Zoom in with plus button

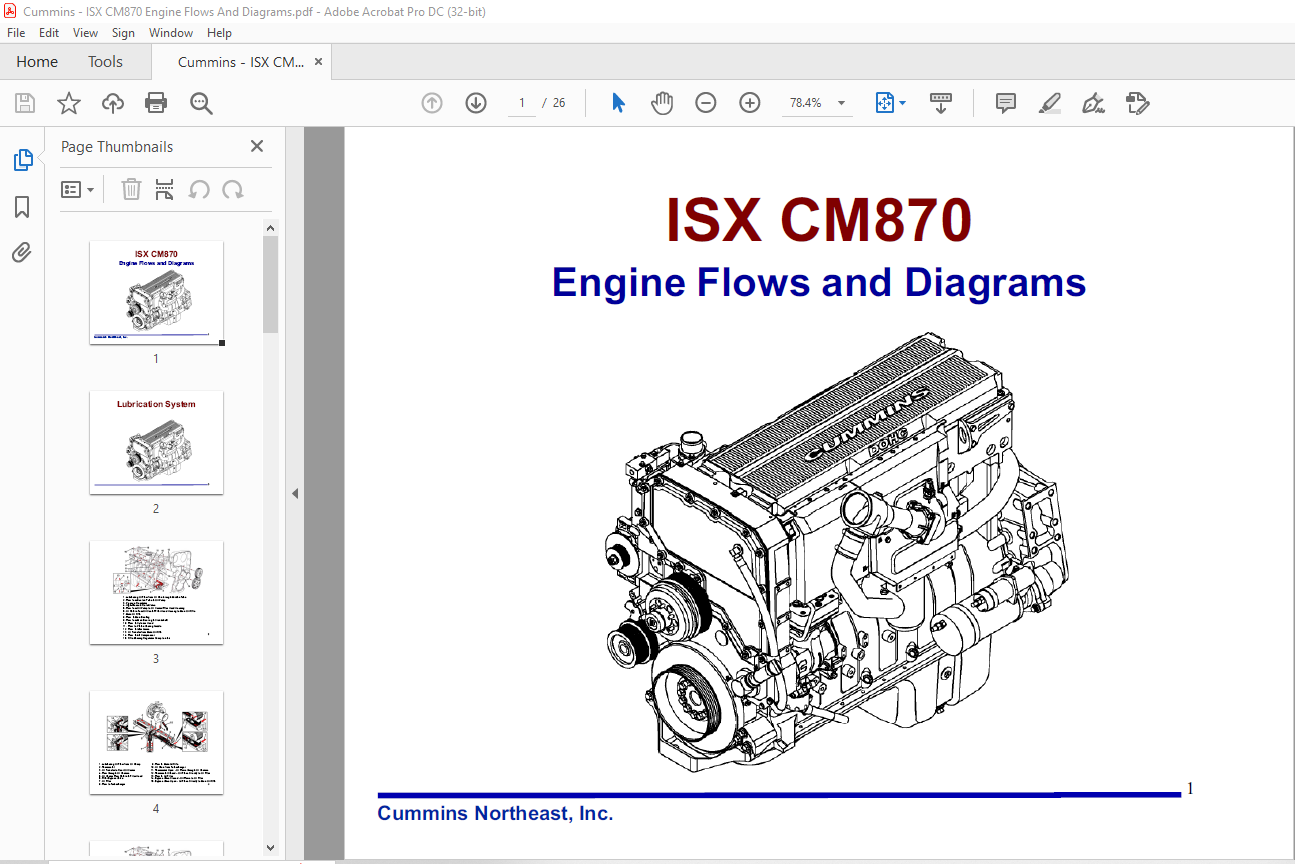pos(750,103)
